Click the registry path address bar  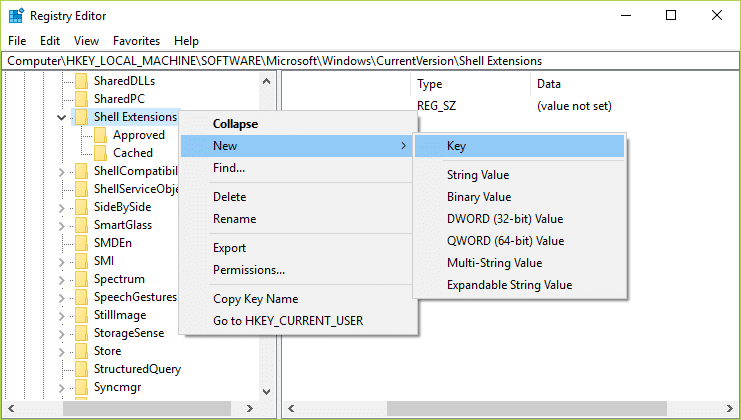pos(370,61)
